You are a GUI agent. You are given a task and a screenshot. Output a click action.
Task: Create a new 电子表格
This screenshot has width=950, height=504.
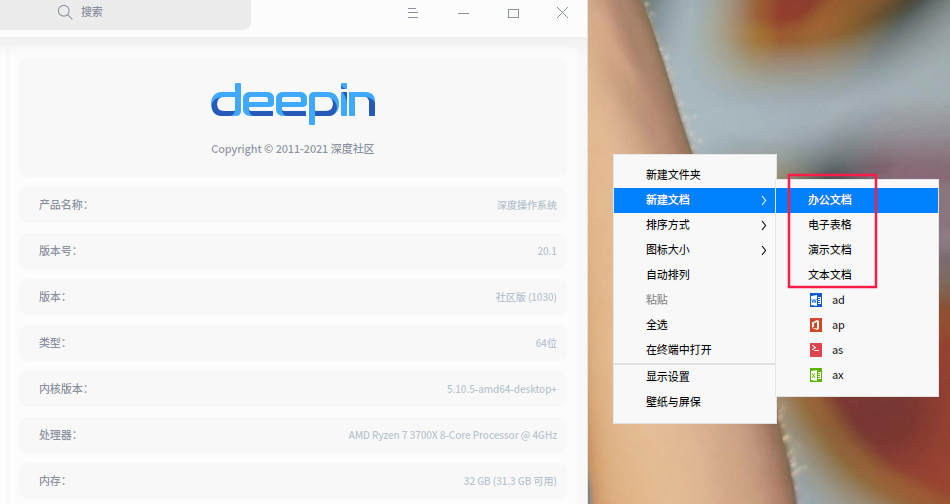click(x=857, y=225)
